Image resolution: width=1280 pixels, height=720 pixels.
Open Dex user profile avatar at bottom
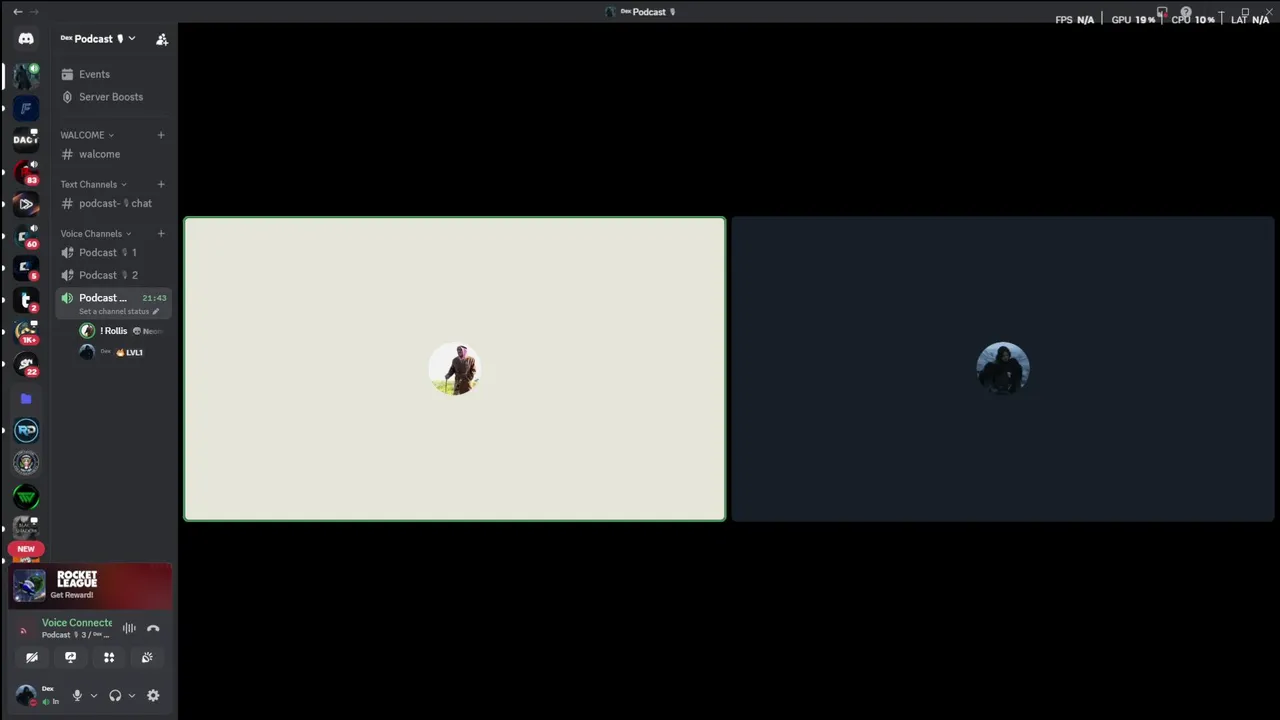pos(26,695)
